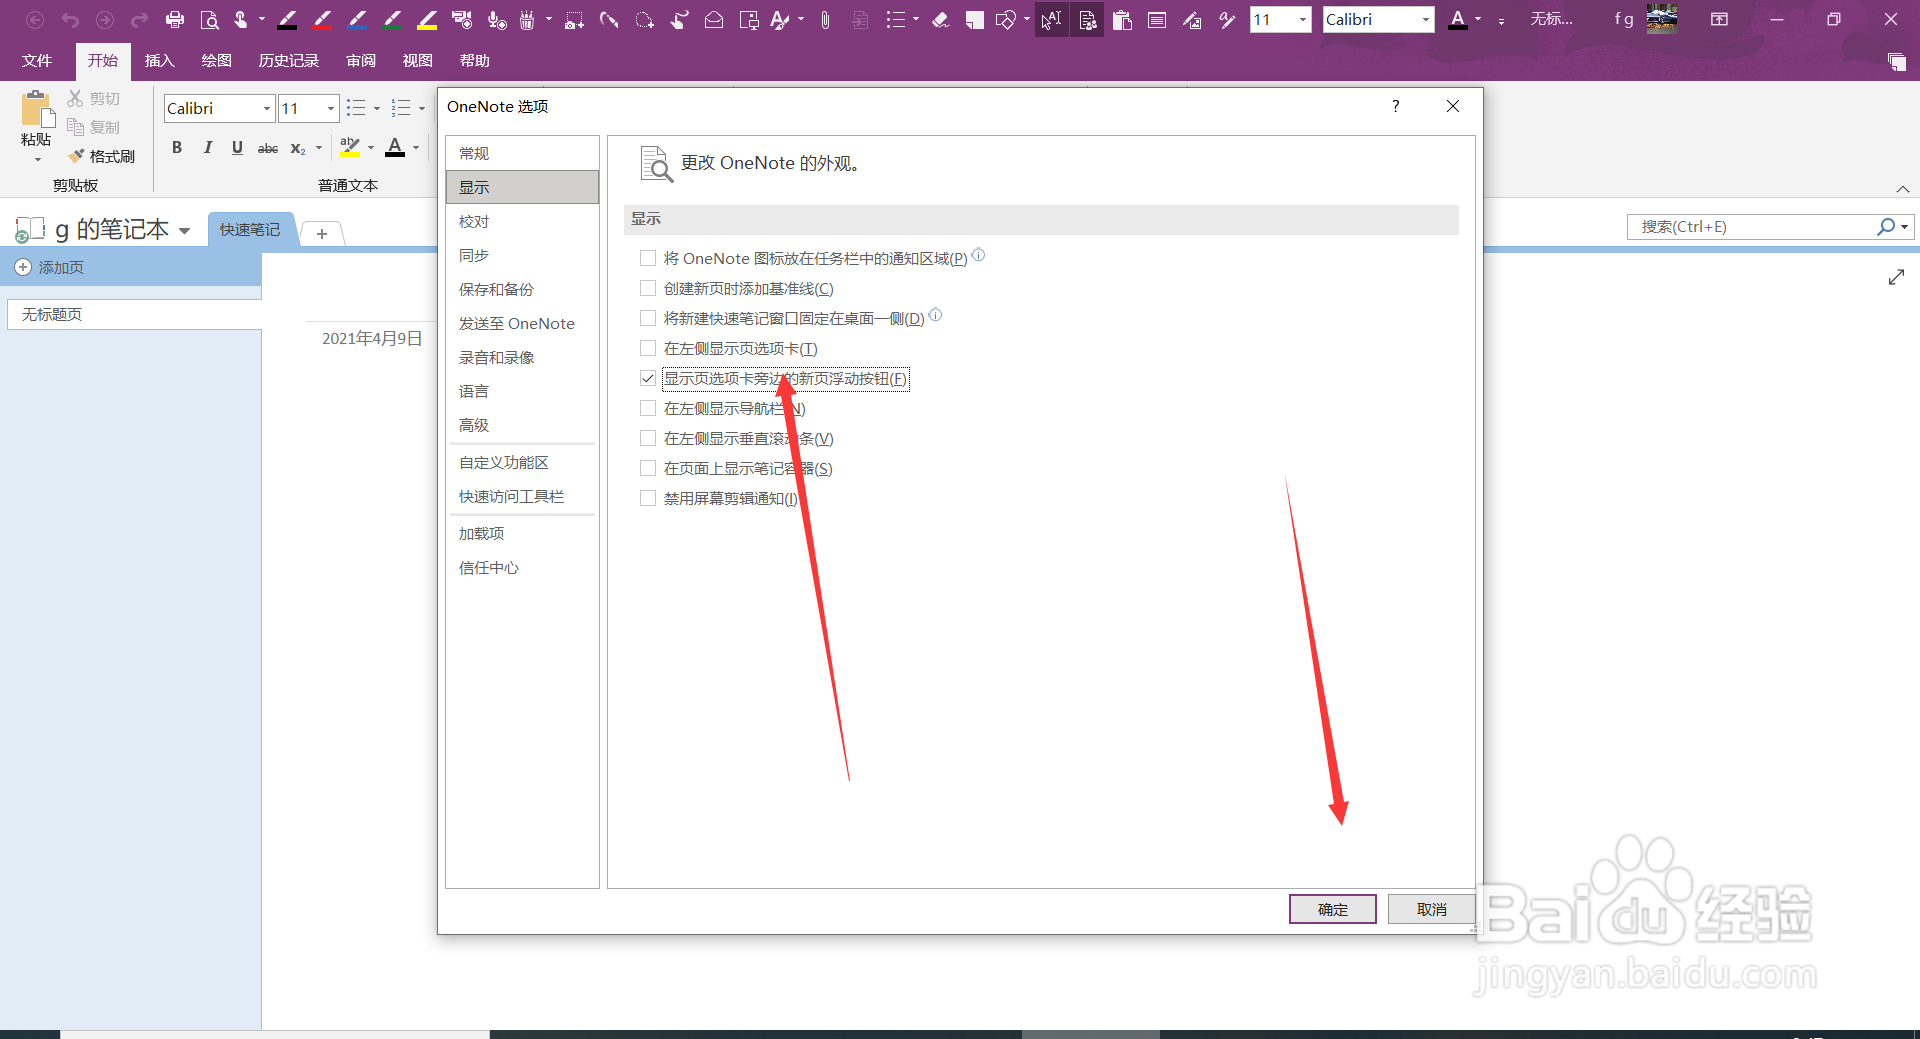
Task: Open the 快速笔记 section tab
Action: tap(250, 229)
